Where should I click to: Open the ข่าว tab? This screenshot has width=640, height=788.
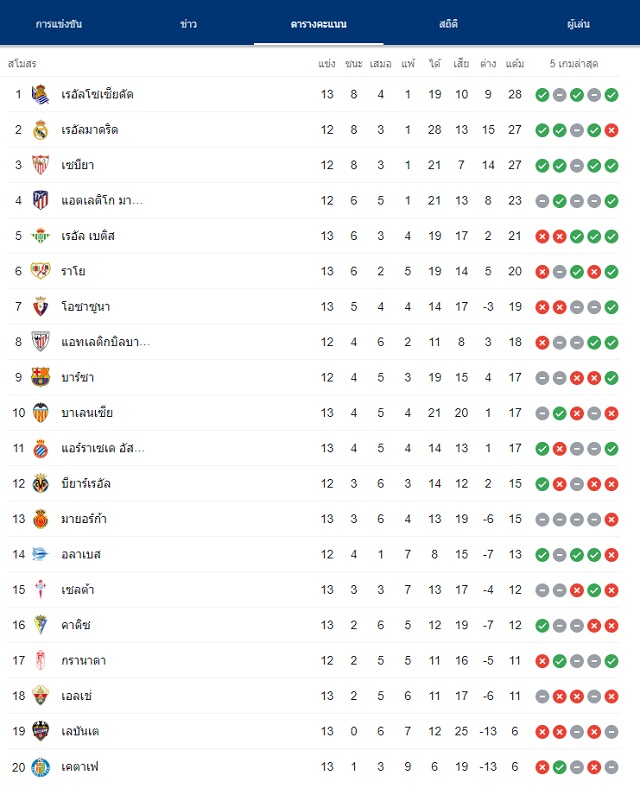188,24
